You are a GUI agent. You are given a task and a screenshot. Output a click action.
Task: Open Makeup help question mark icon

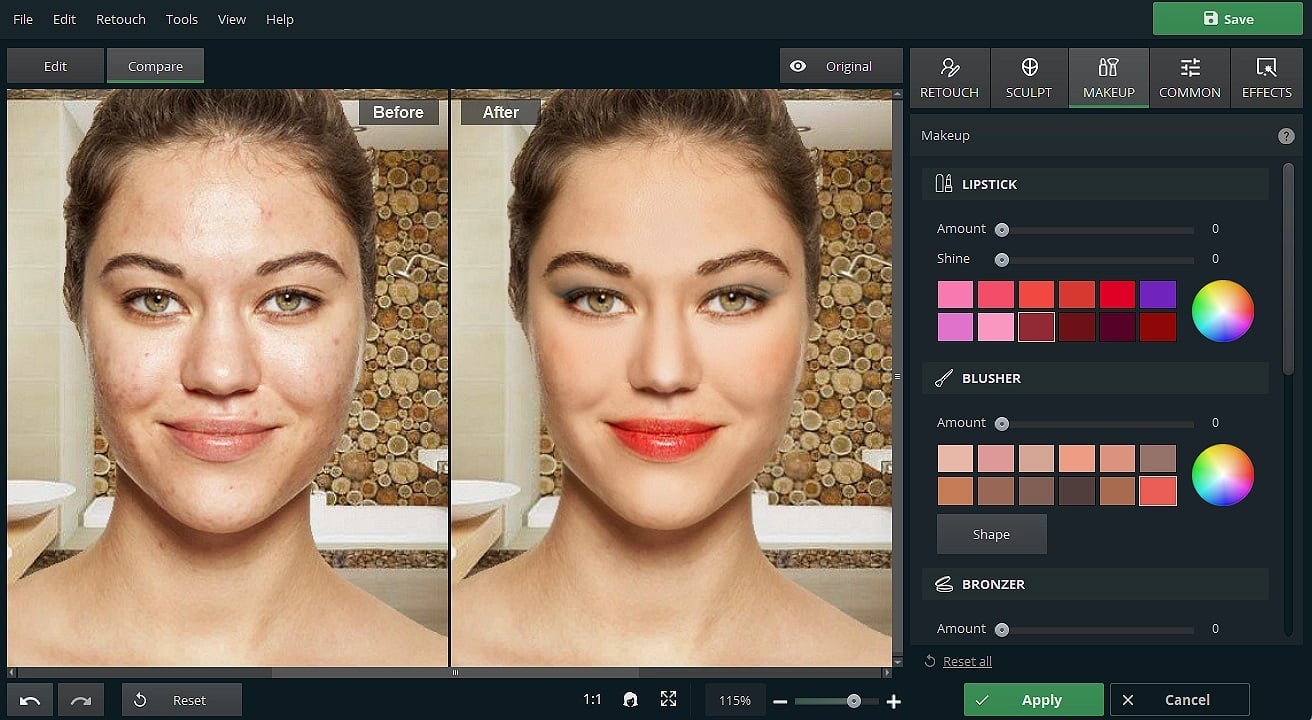1286,136
